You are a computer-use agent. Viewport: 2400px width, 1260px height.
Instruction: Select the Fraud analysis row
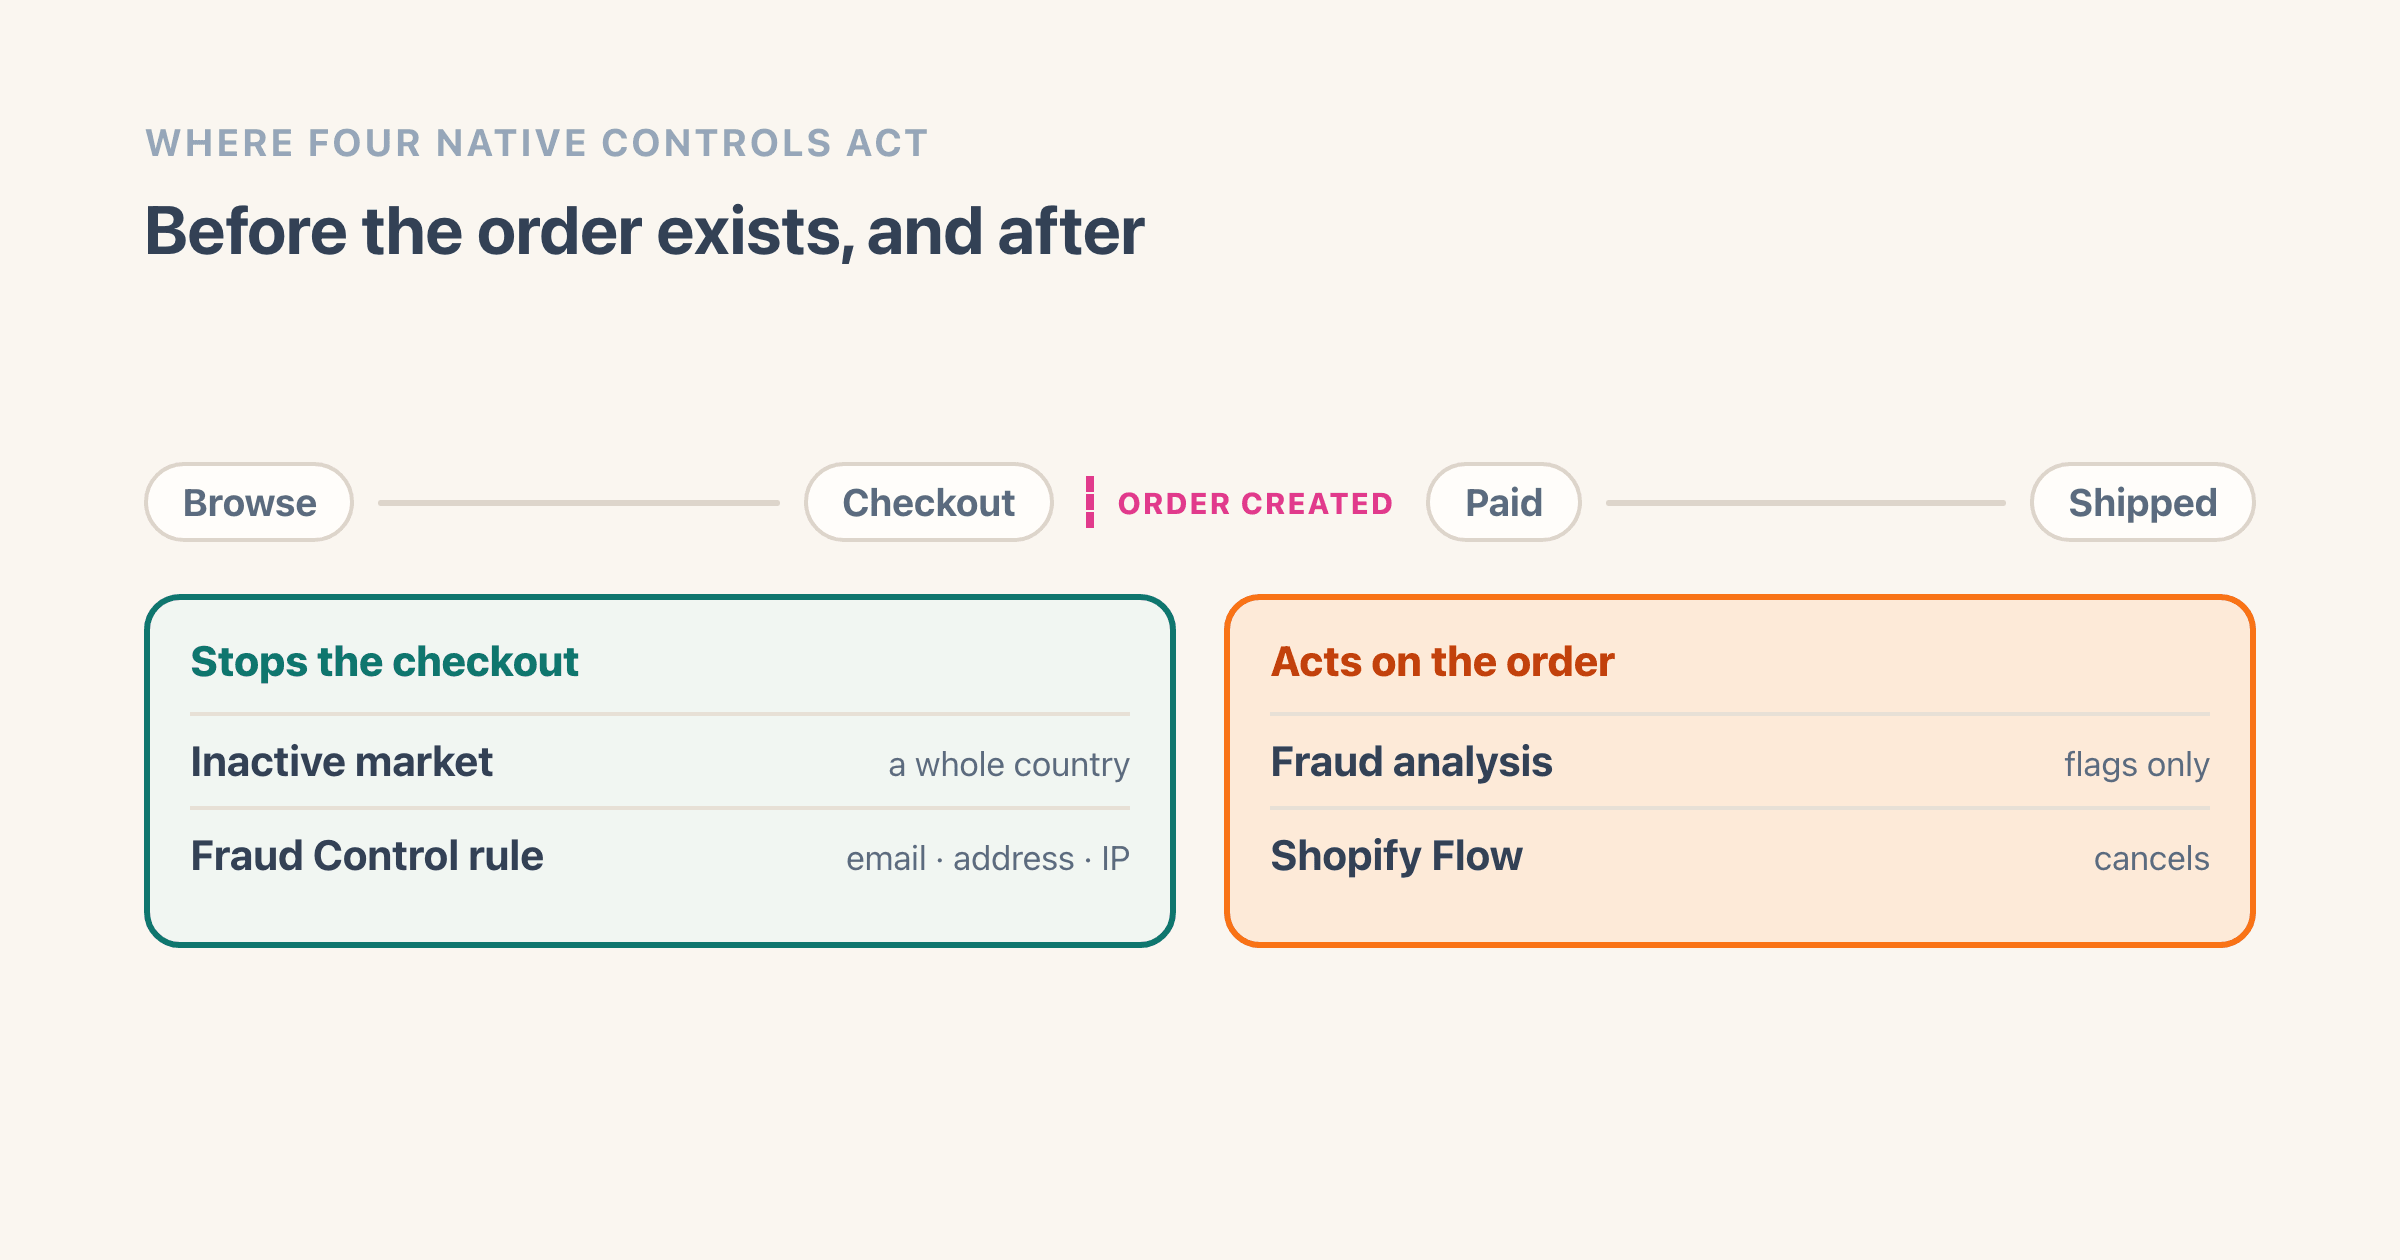tap(1740, 762)
